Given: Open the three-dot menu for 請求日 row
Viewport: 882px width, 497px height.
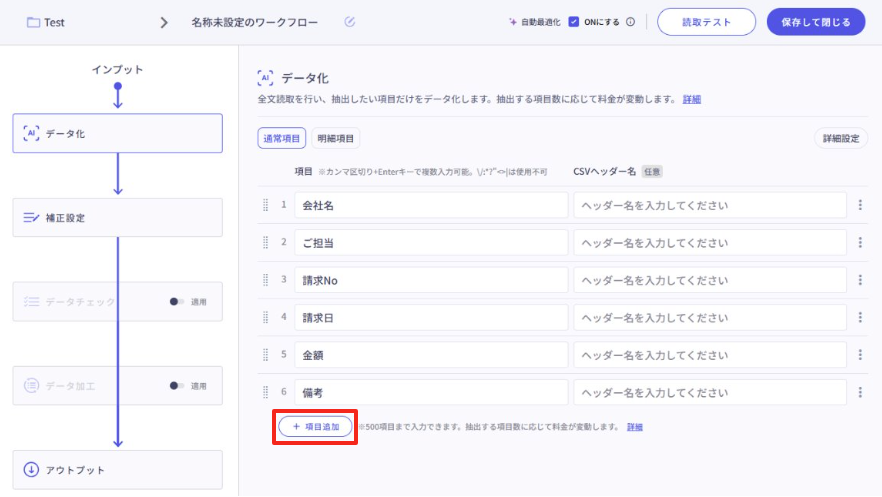Looking at the screenshot, I should pos(860,317).
